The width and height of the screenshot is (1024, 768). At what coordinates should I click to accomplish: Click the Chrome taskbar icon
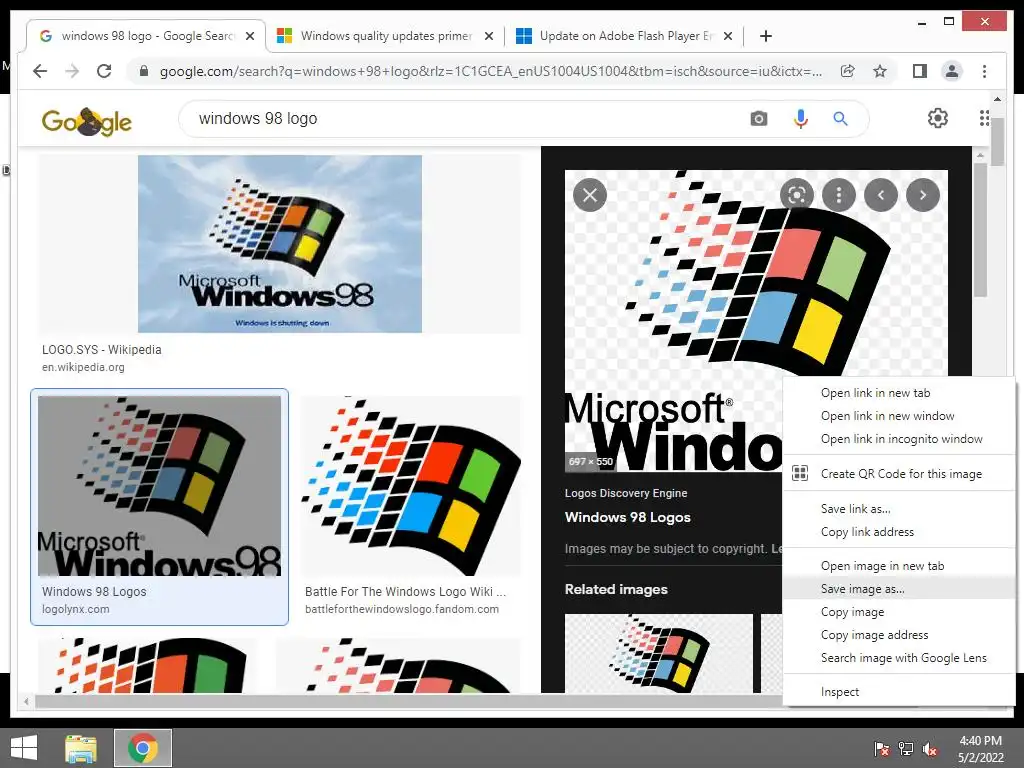click(142, 748)
